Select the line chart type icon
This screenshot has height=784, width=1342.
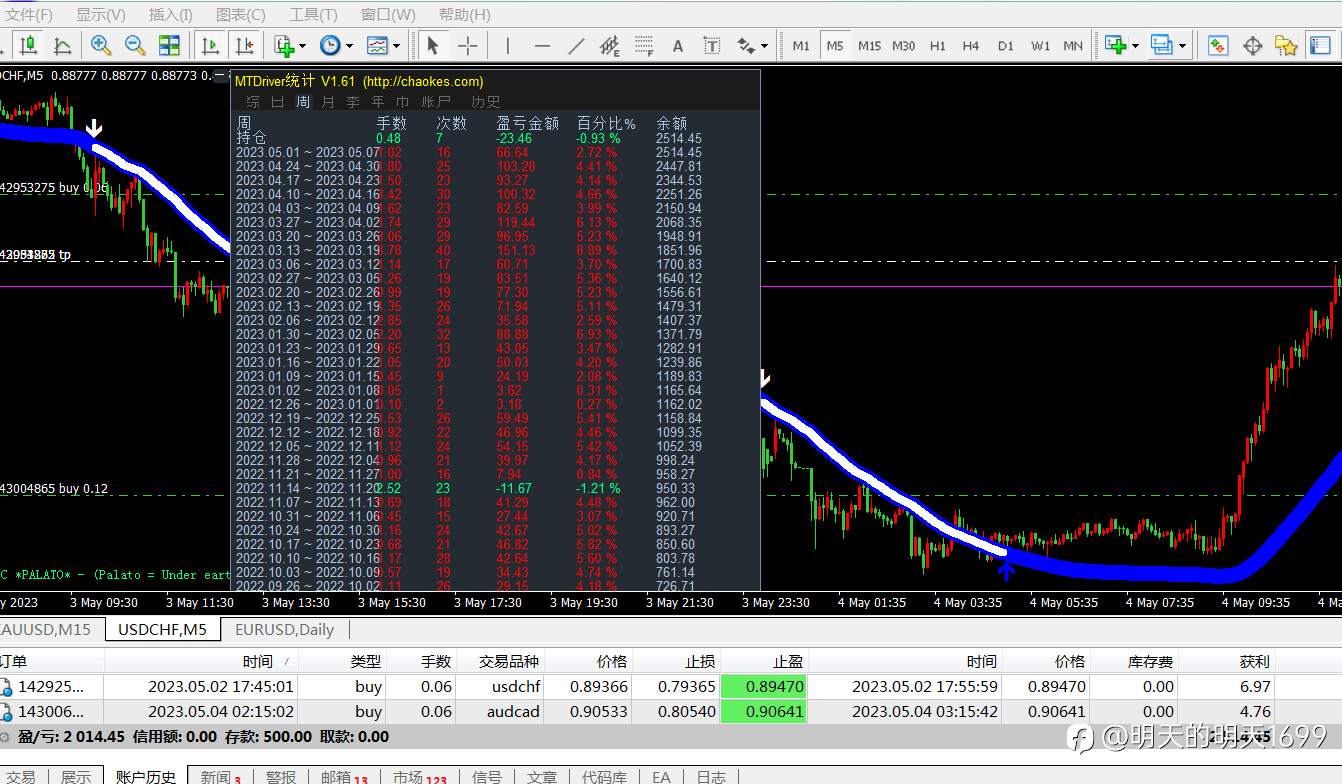click(62, 45)
